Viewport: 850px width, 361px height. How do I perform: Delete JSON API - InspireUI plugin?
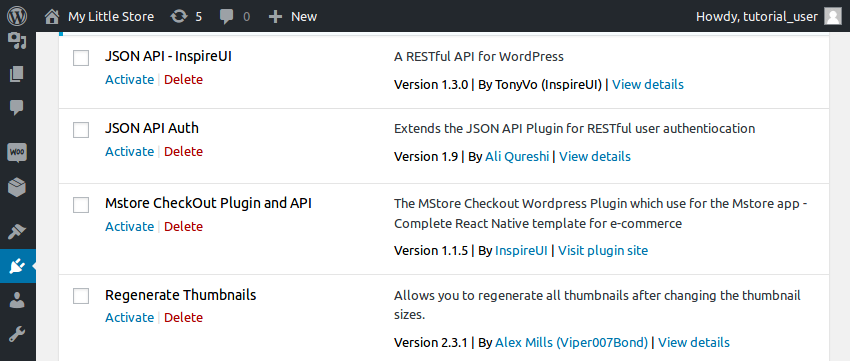(x=183, y=80)
